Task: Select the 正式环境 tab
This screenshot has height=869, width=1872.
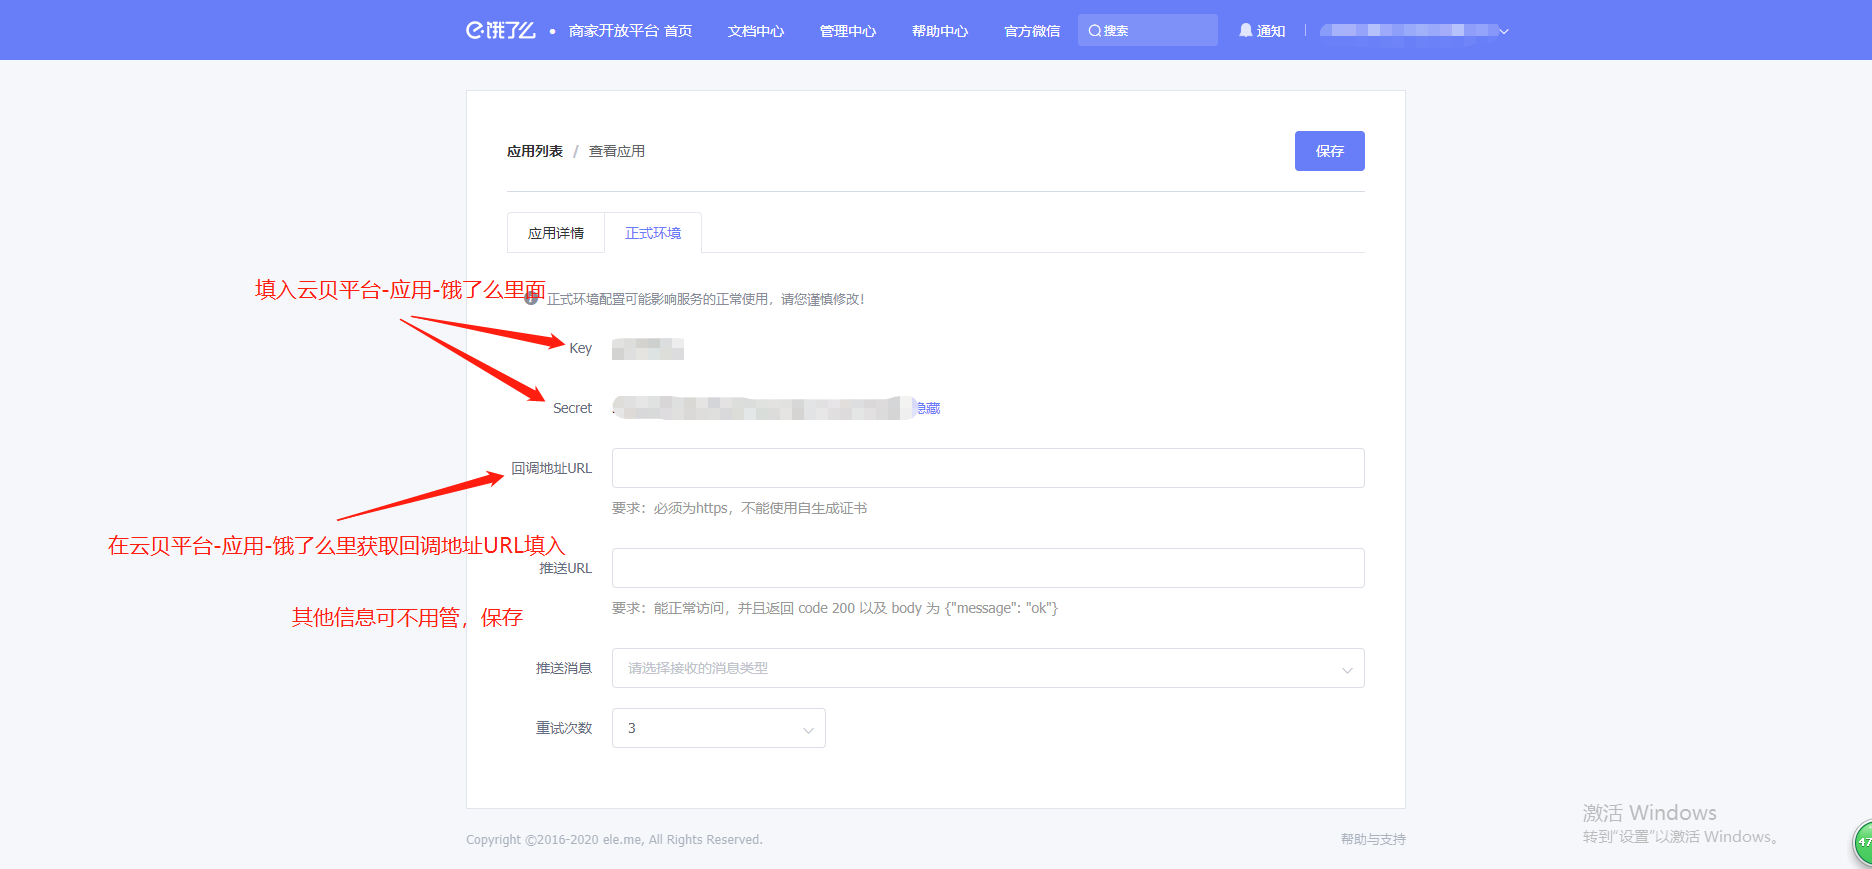Action: point(653,233)
